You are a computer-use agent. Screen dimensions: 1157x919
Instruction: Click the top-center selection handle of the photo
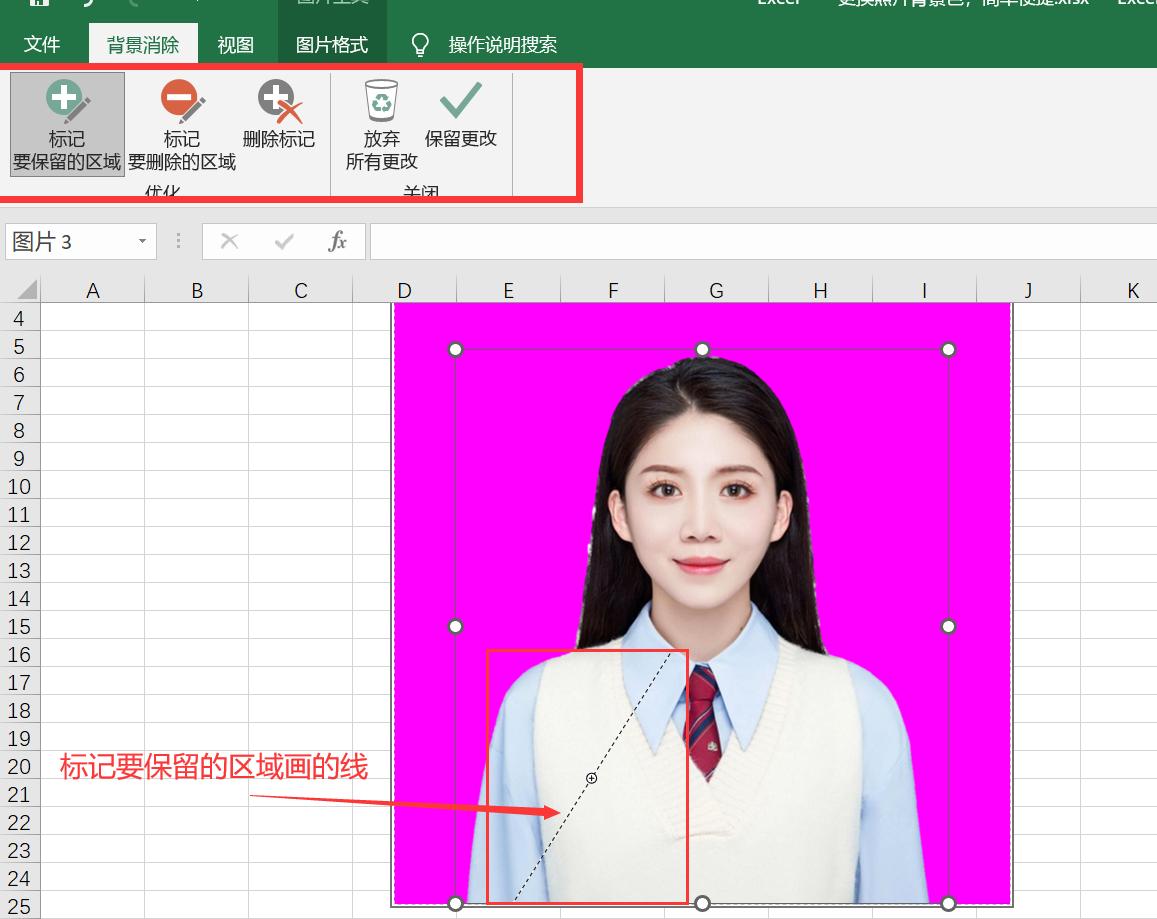click(x=701, y=349)
